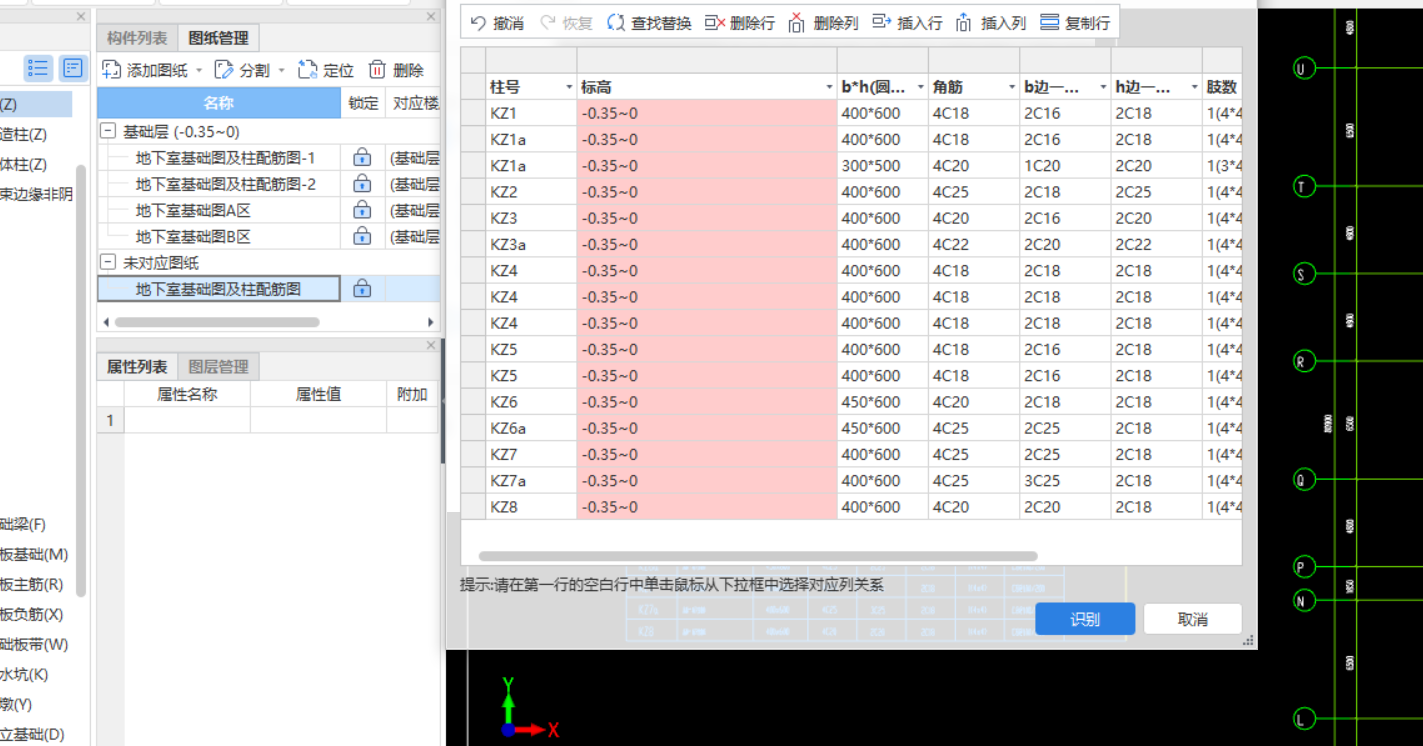Image resolution: width=1423 pixels, height=746 pixels.
Task: Open the h边一 column header dropdown
Action: coord(1194,87)
